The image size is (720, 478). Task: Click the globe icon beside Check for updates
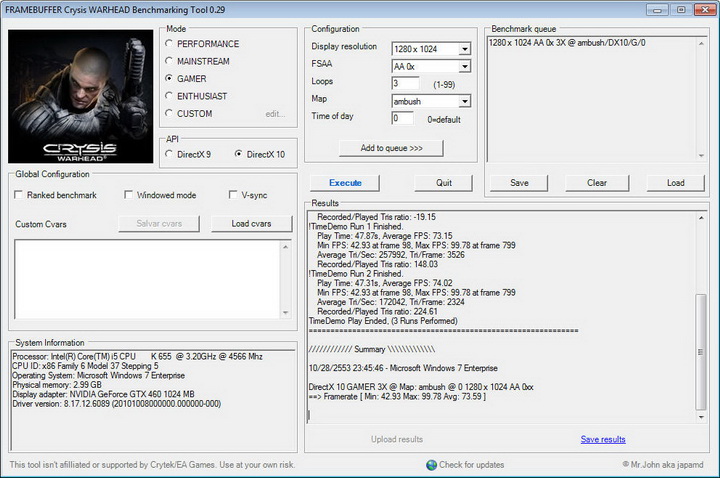coord(432,465)
